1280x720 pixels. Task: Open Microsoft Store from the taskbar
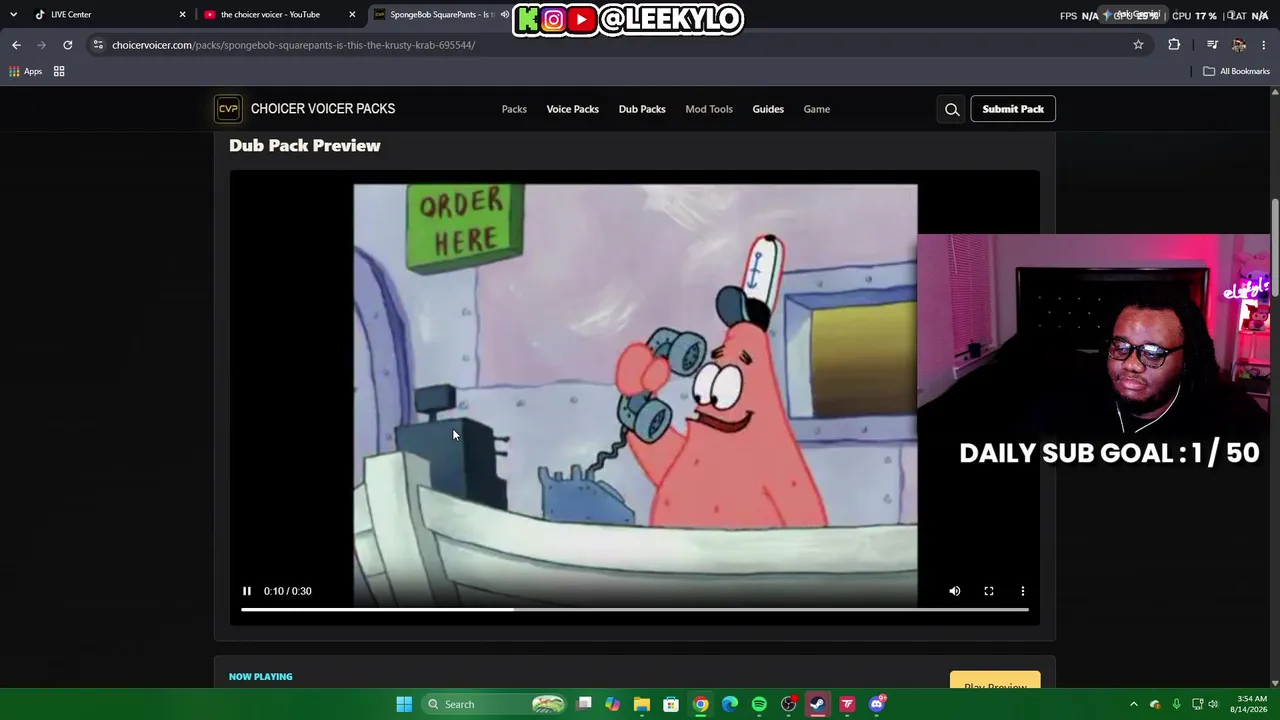671,704
